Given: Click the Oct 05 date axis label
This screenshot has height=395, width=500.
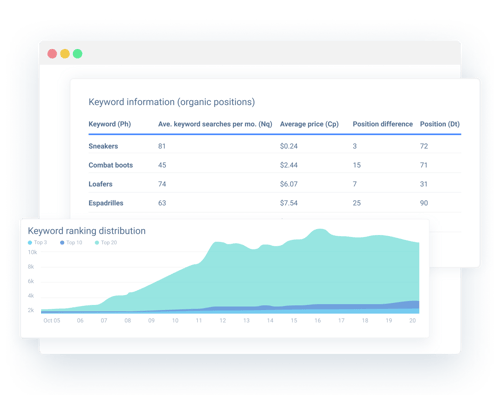Looking at the screenshot, I should [x=52, y=320].
